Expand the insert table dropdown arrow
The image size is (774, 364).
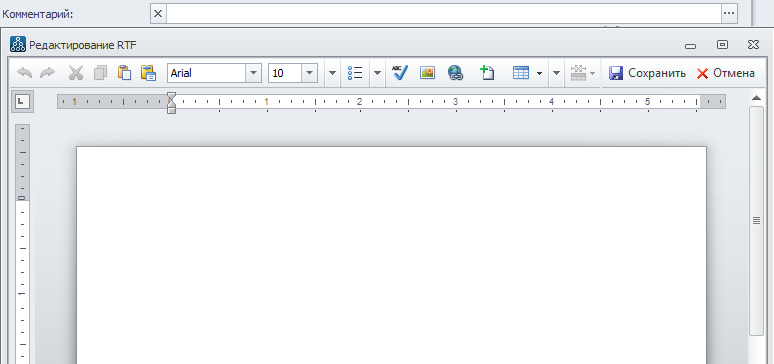tap(539, 74)
